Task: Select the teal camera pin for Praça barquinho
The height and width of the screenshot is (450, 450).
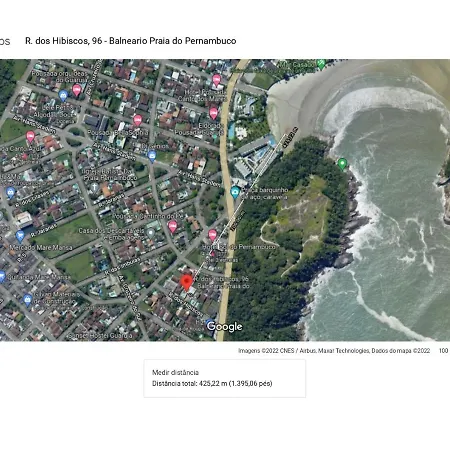Action: [235, 192]
